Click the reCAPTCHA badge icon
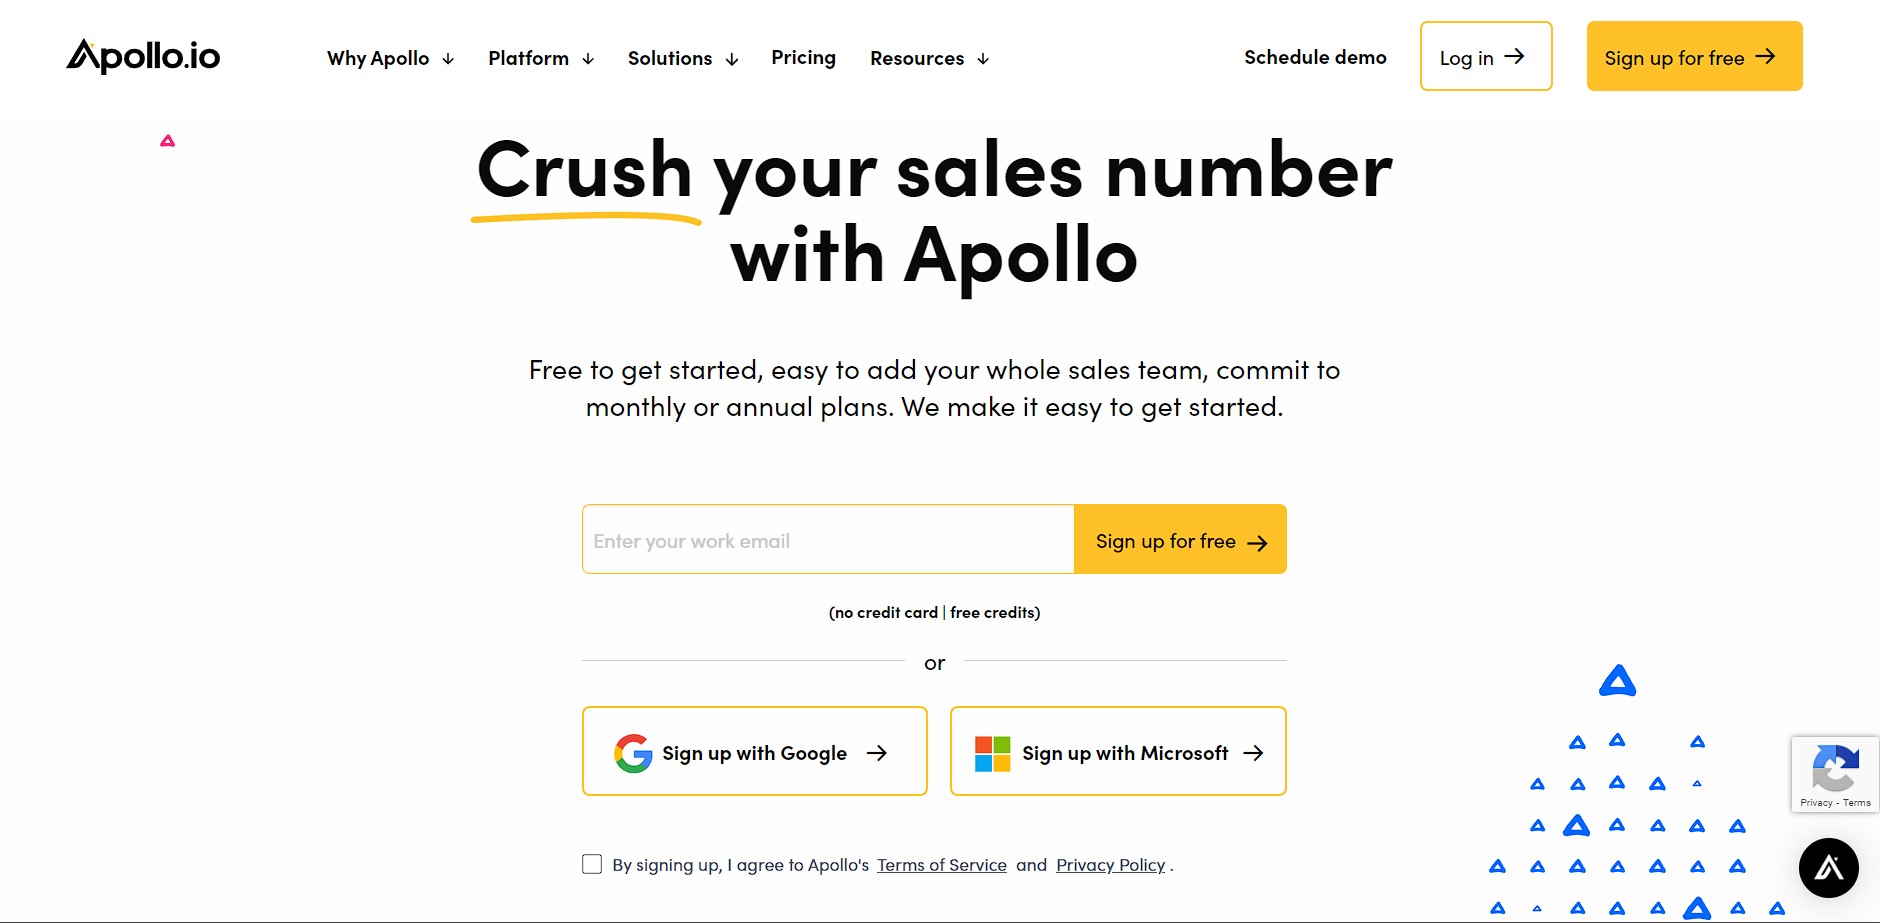This screenshot has height=923, width=1880. coord(1835,768)
